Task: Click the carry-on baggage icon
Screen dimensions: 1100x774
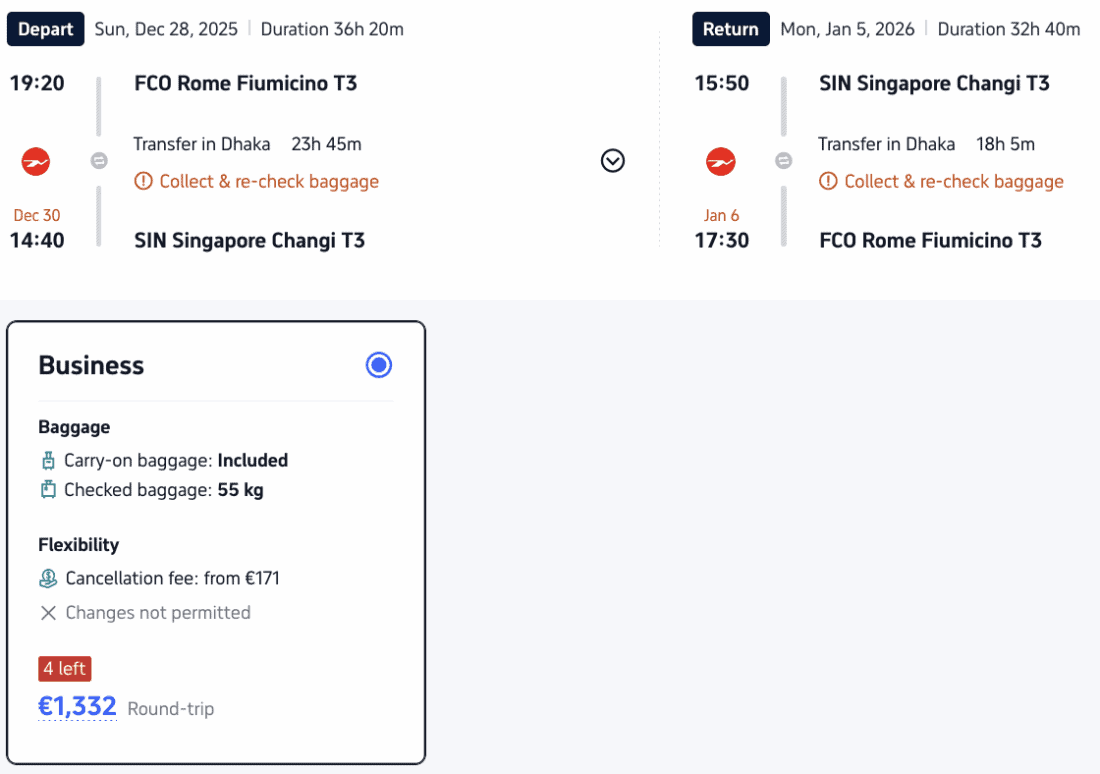Action: tap(48, 461)
